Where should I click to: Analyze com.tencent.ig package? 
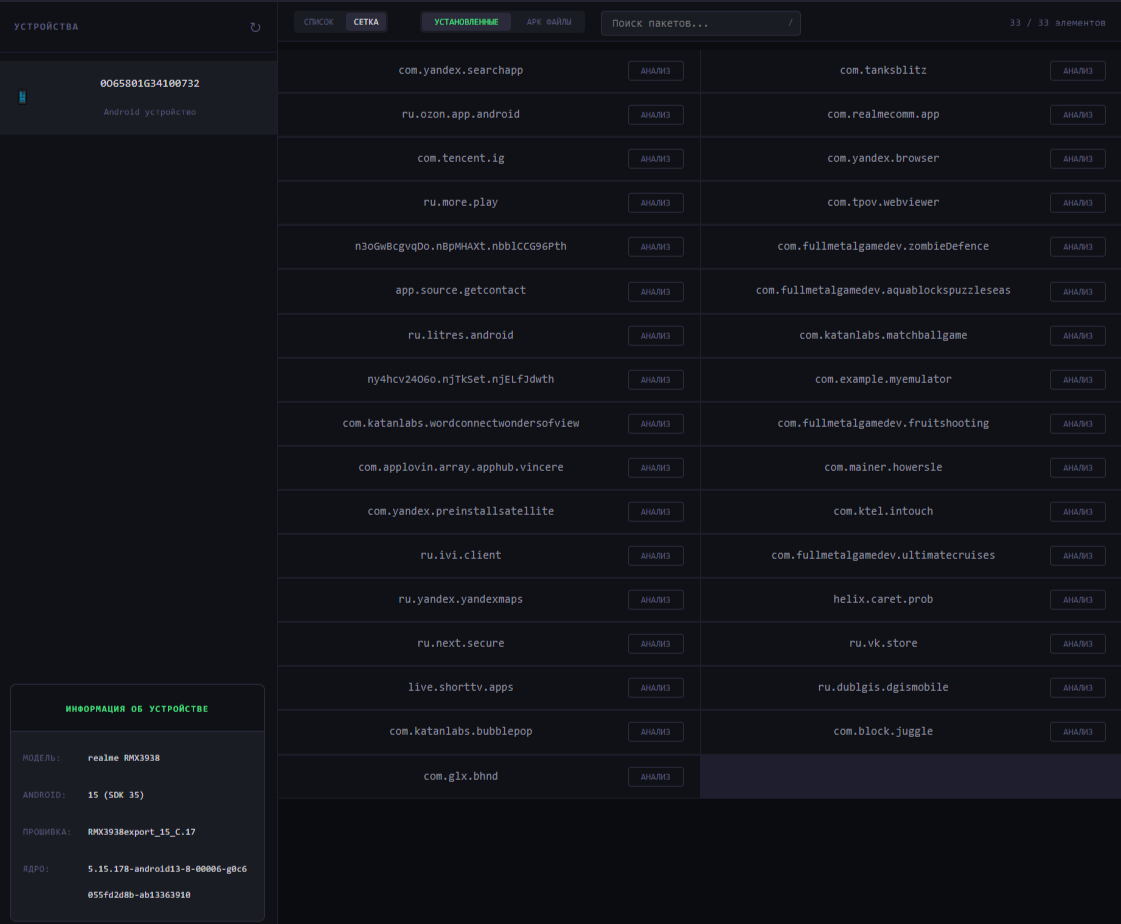coord(656,159)
